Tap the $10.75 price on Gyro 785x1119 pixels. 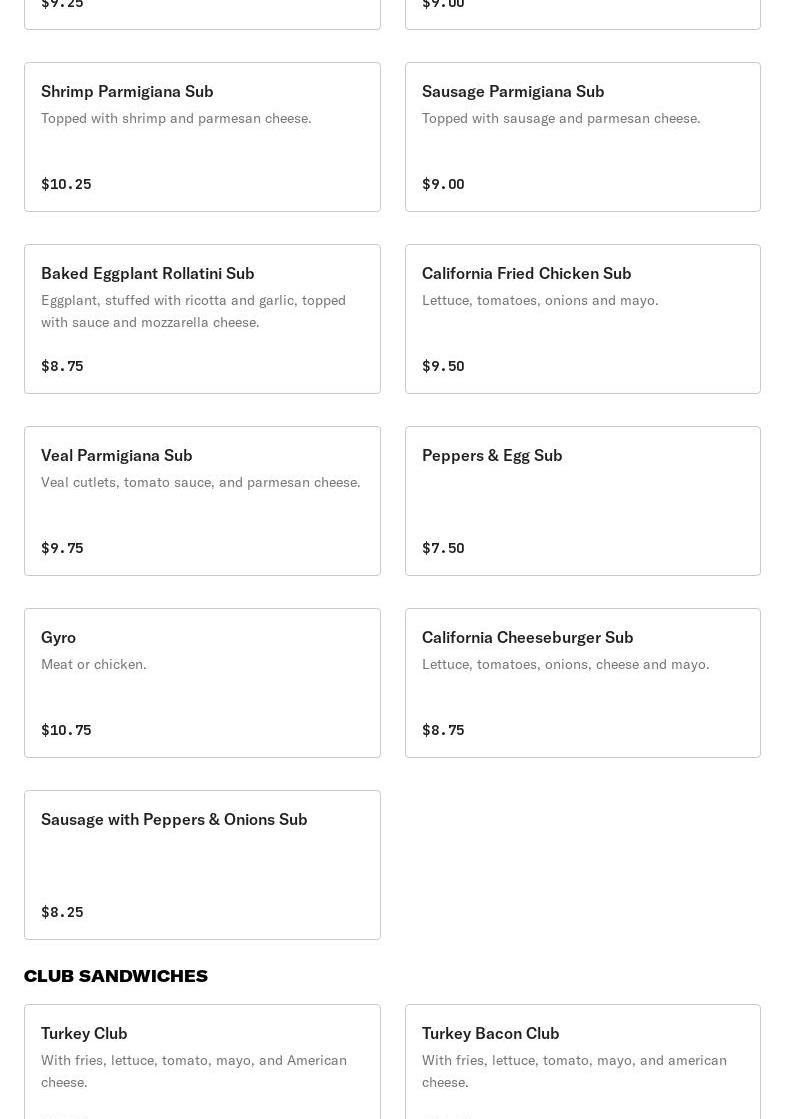[x=66, y=730]
